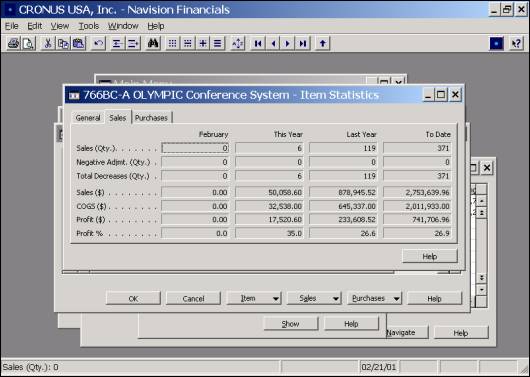Click the OK button
Viewport: 530px width, 377px height.
tap(133, 299)
